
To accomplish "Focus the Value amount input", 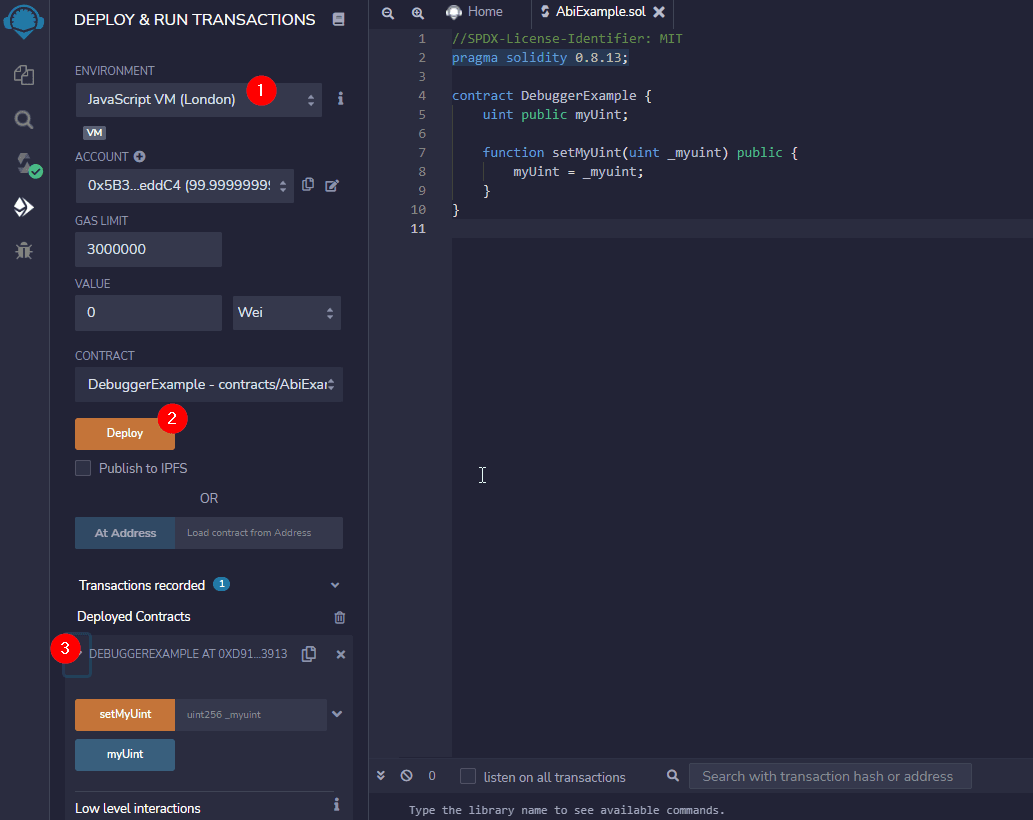I will click(x=148, y=312).
